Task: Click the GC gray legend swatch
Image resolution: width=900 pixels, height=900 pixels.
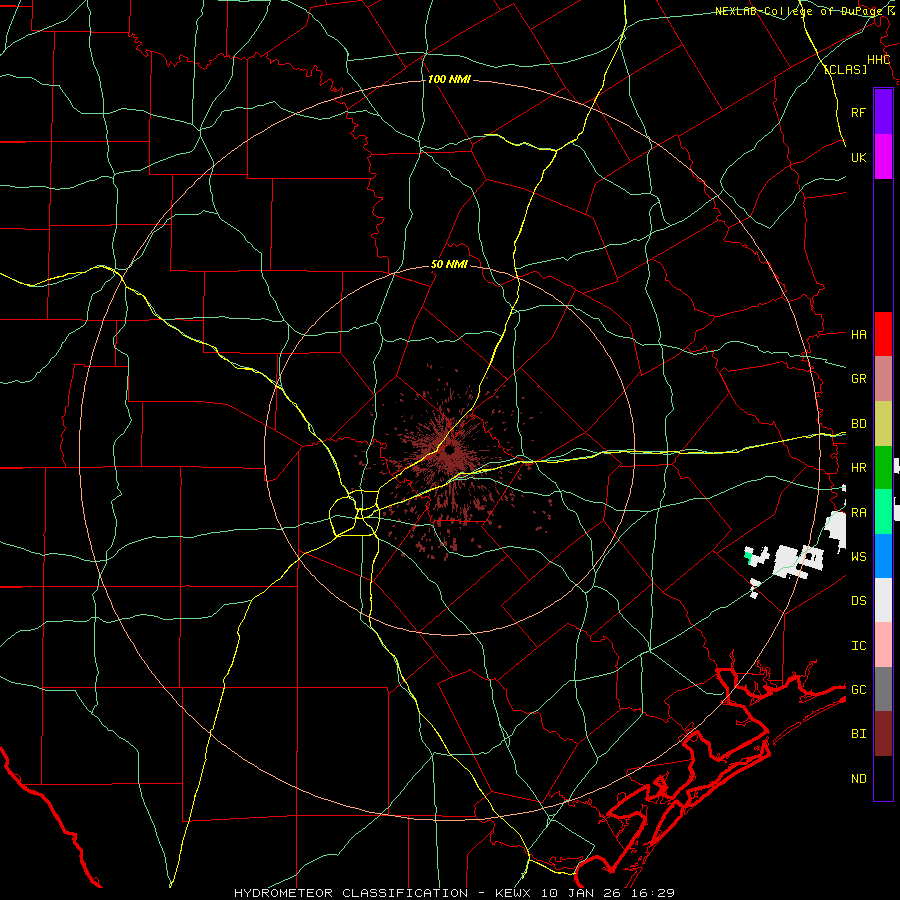Action: [x=883, y=689]
